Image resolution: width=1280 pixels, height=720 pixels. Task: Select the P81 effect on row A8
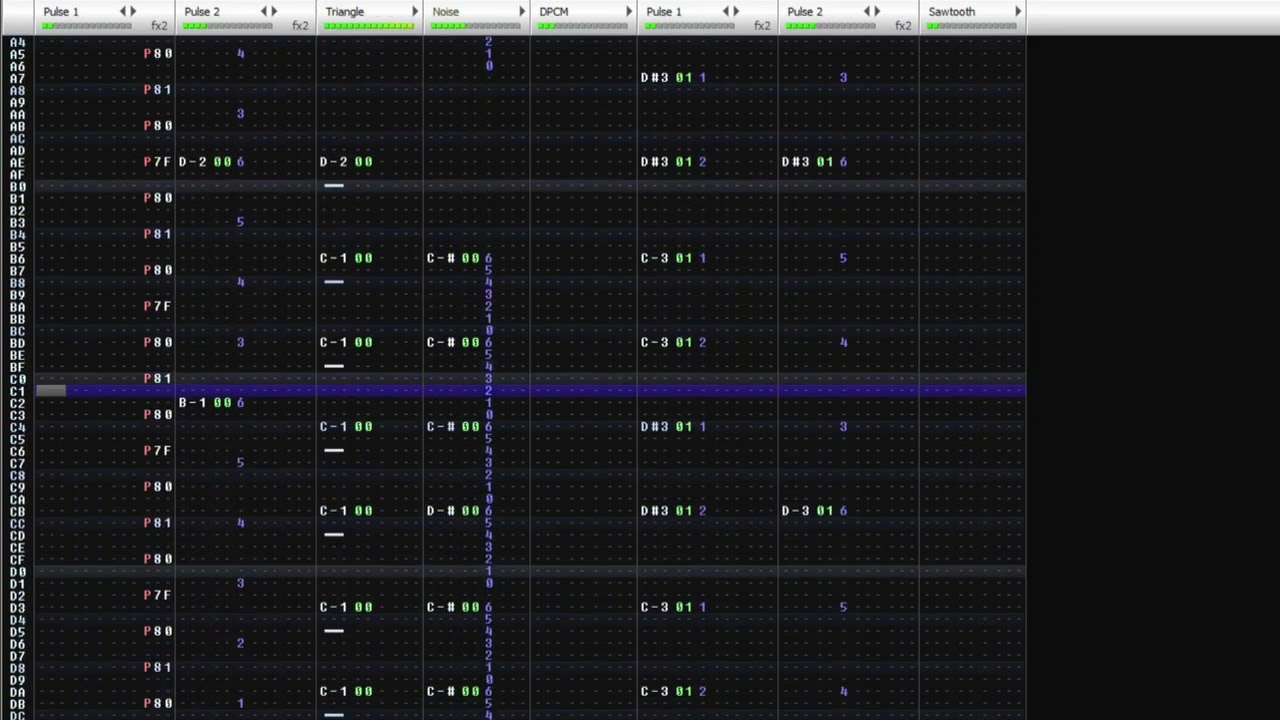coord(157,89)
